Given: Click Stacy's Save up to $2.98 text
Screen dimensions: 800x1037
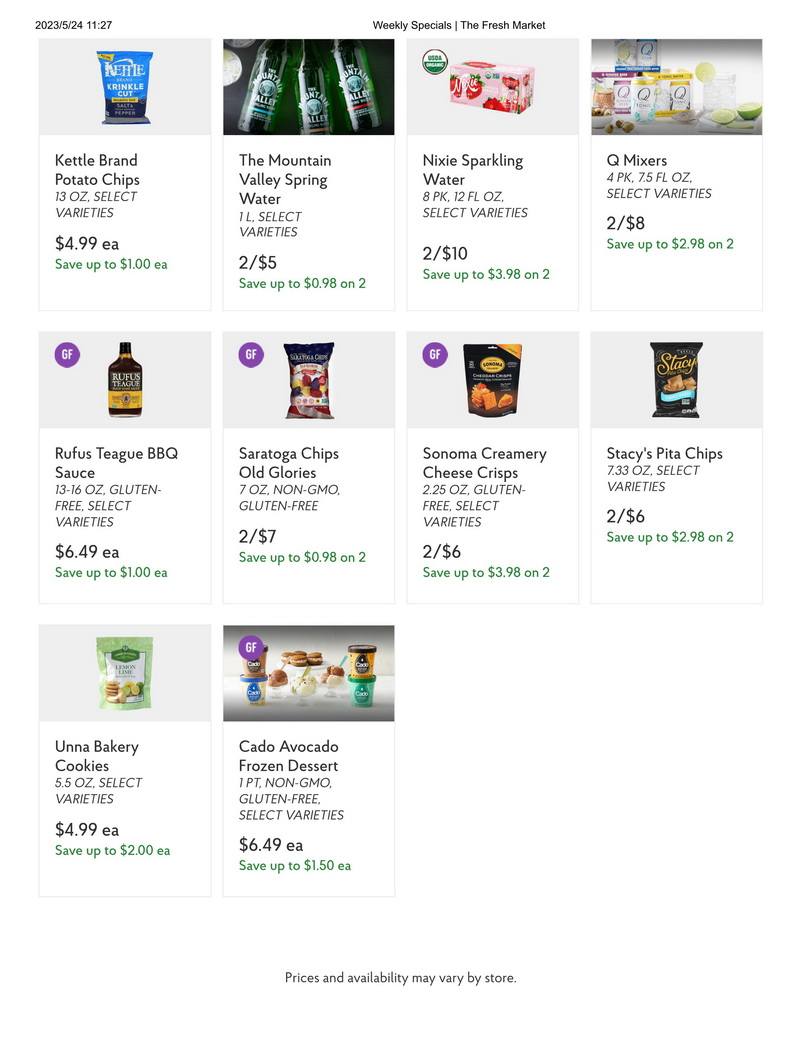Looking at the screenshot, I should (x=670, y=537).
